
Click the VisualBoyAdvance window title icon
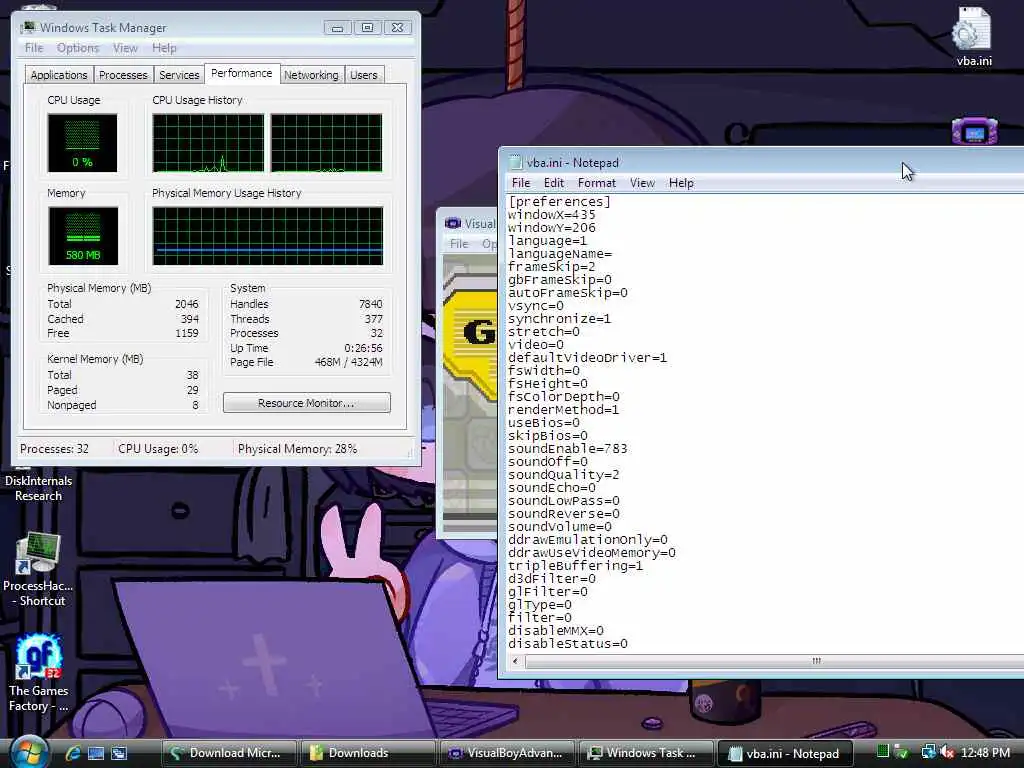tap(453, 223)
